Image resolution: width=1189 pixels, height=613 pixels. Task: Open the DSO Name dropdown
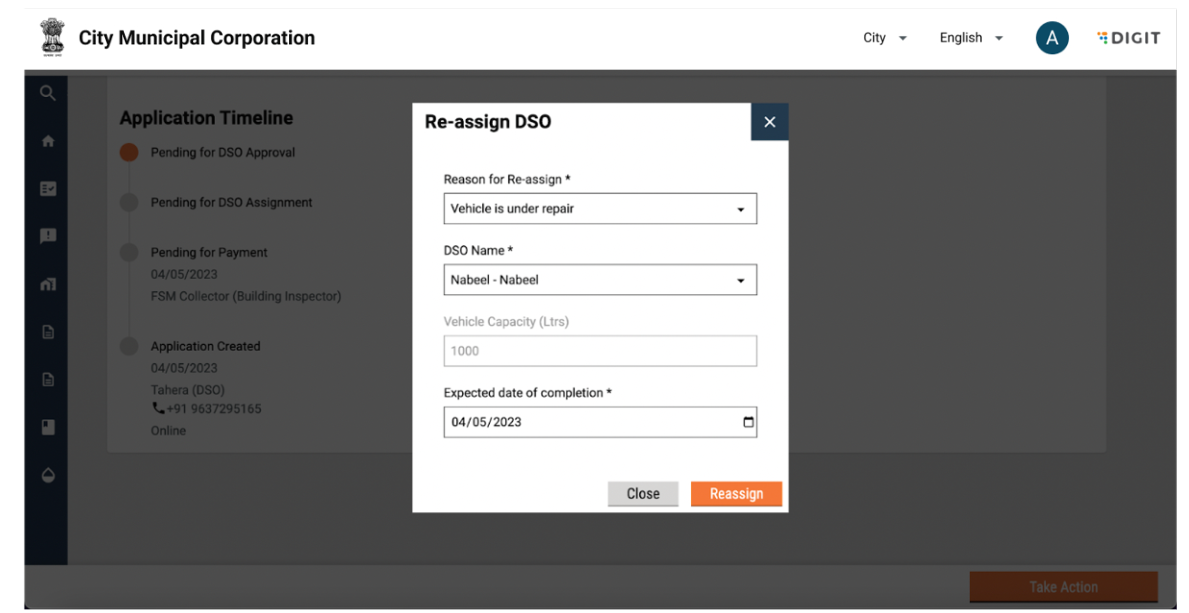(x=600, y=280)
